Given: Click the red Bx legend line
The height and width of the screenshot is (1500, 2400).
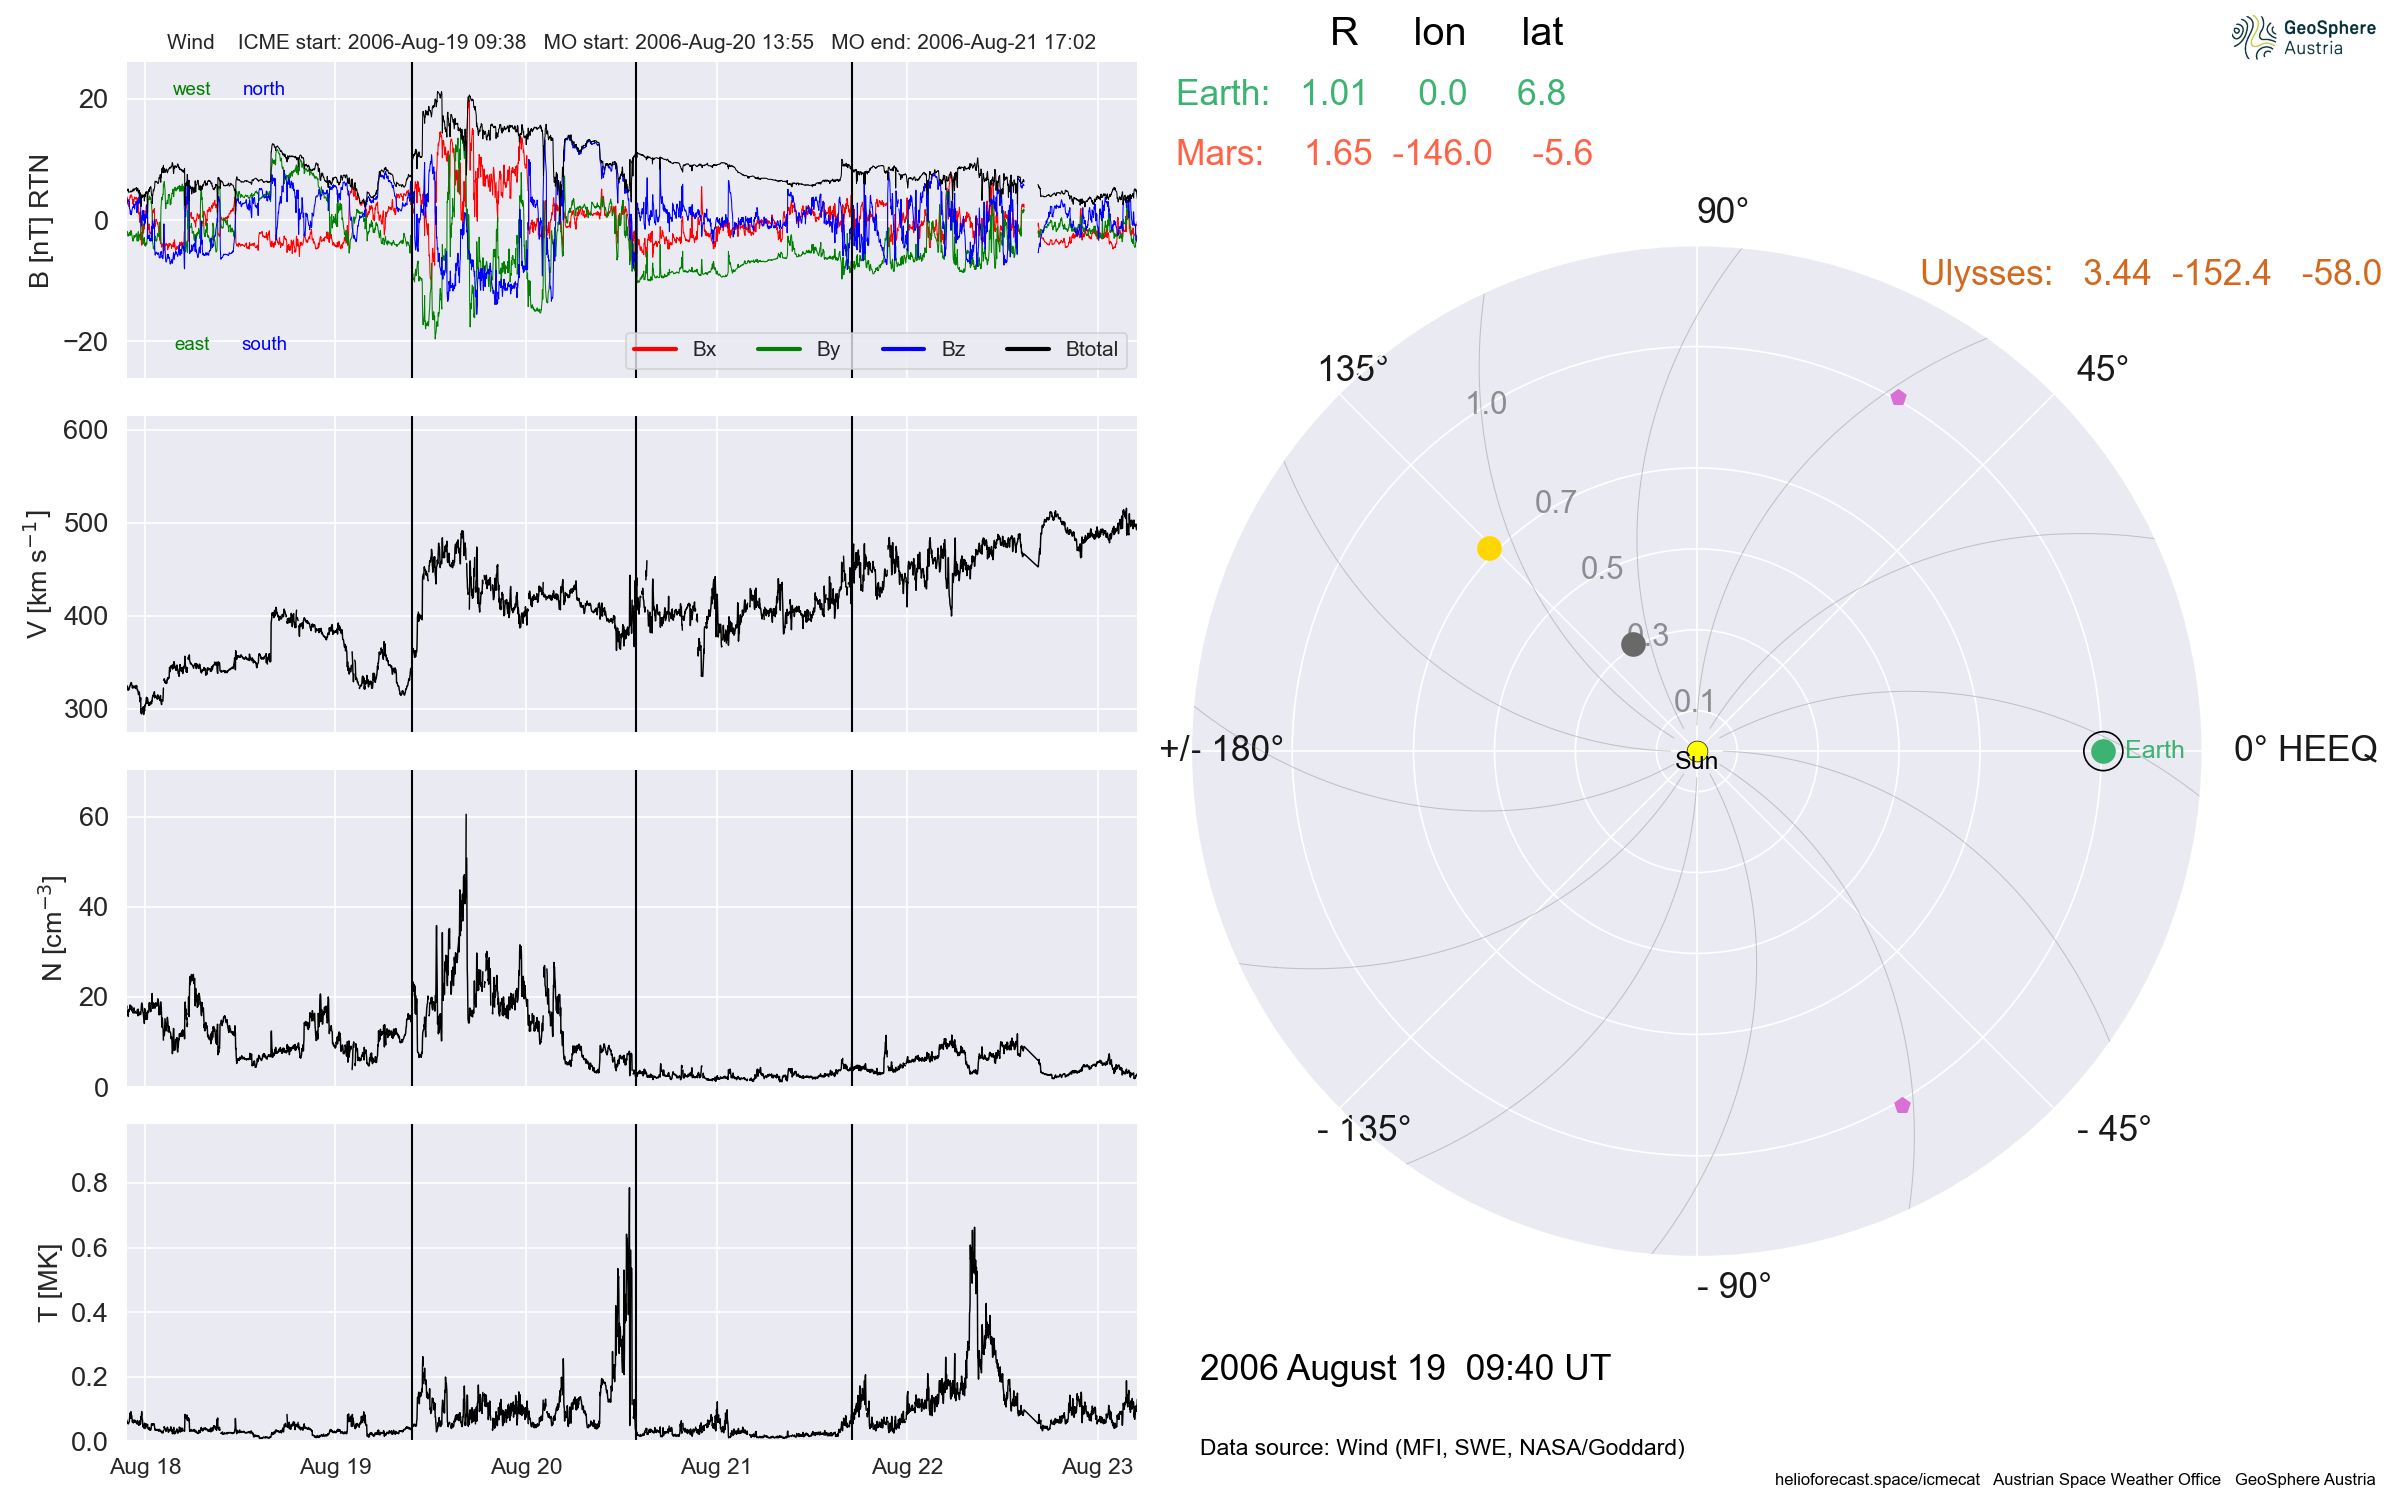Looking at the screenshot, I should pos(656,349).
